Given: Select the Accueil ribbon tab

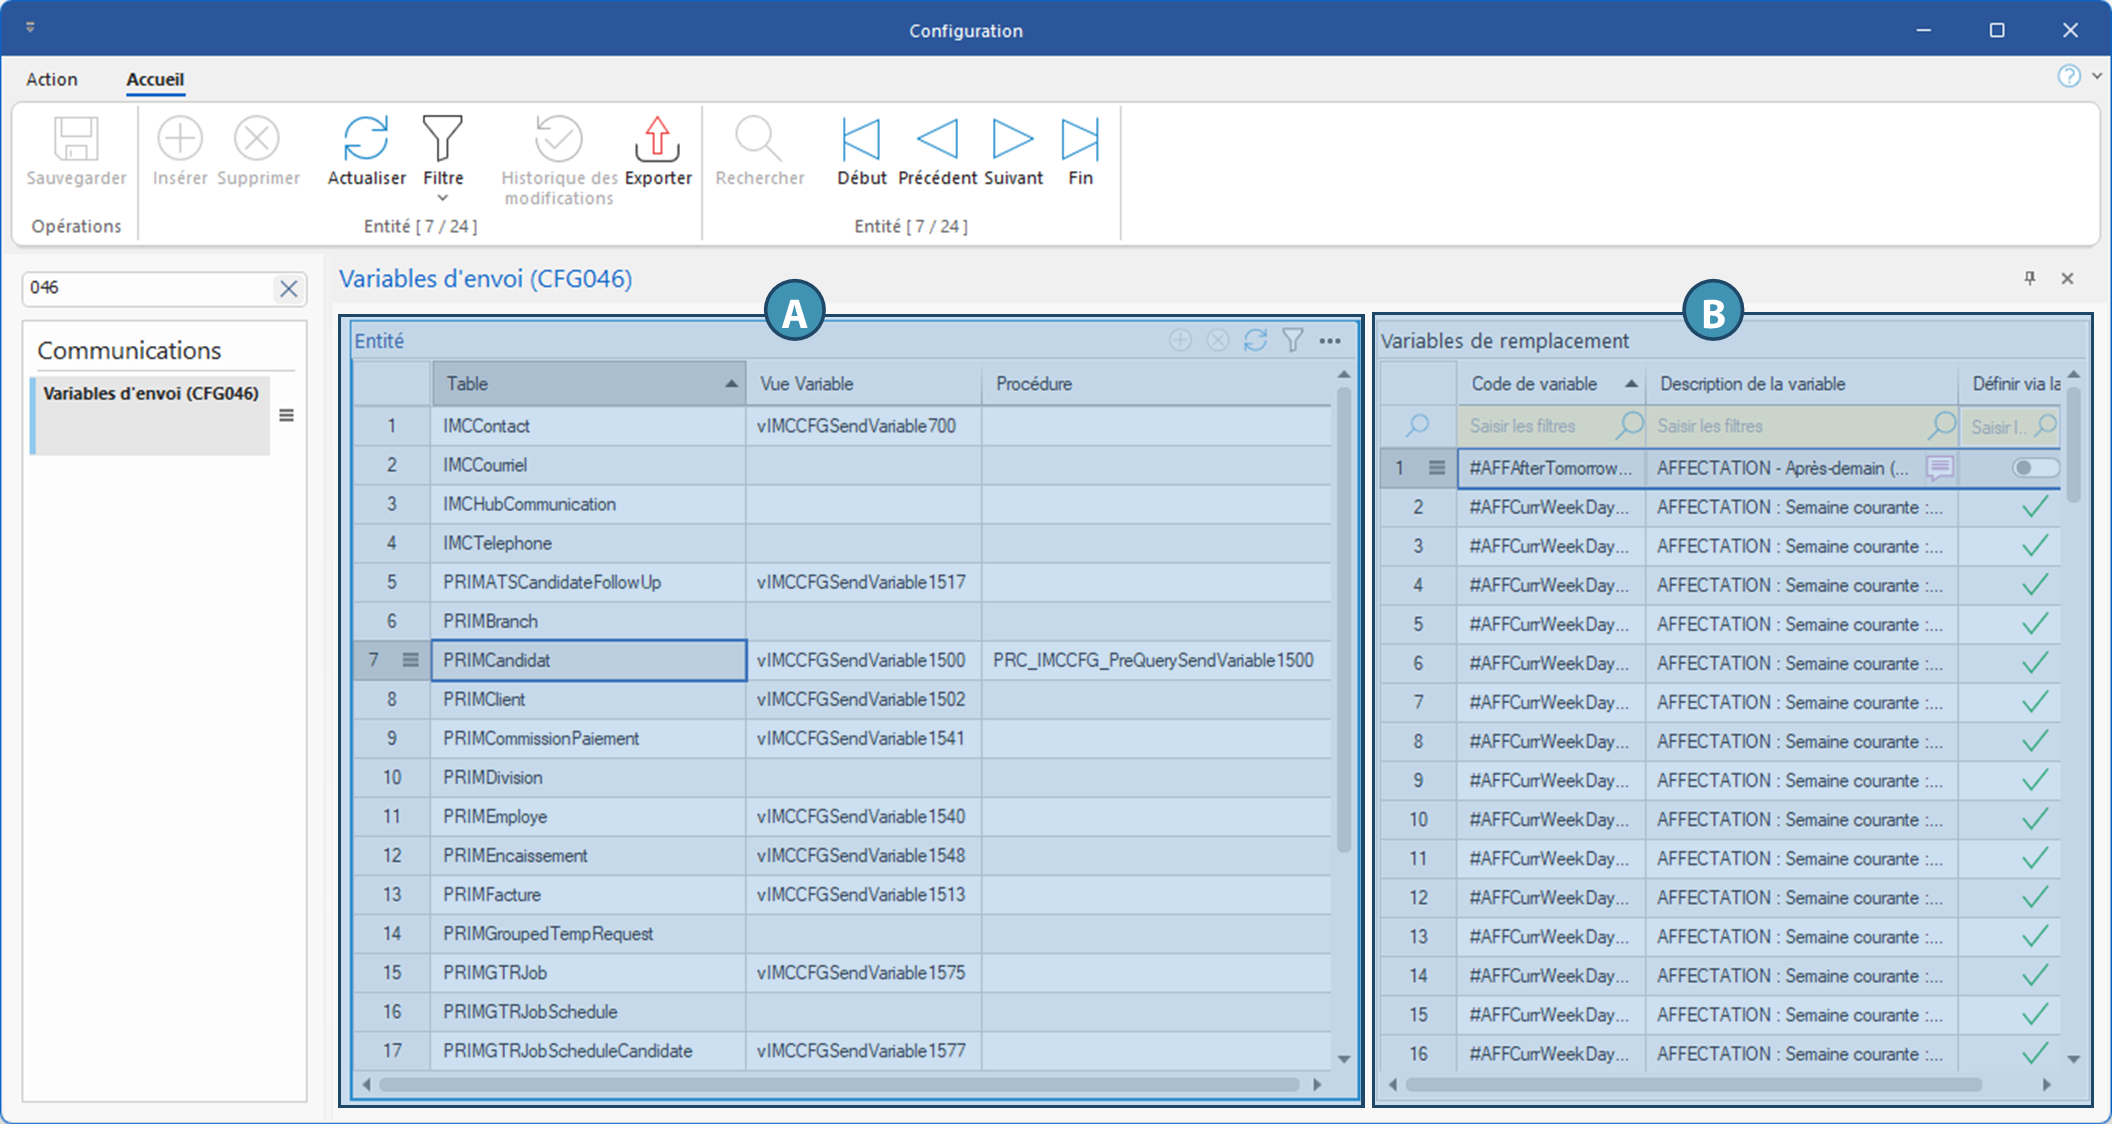Looking at the screenshot, I should pos(155,79).
